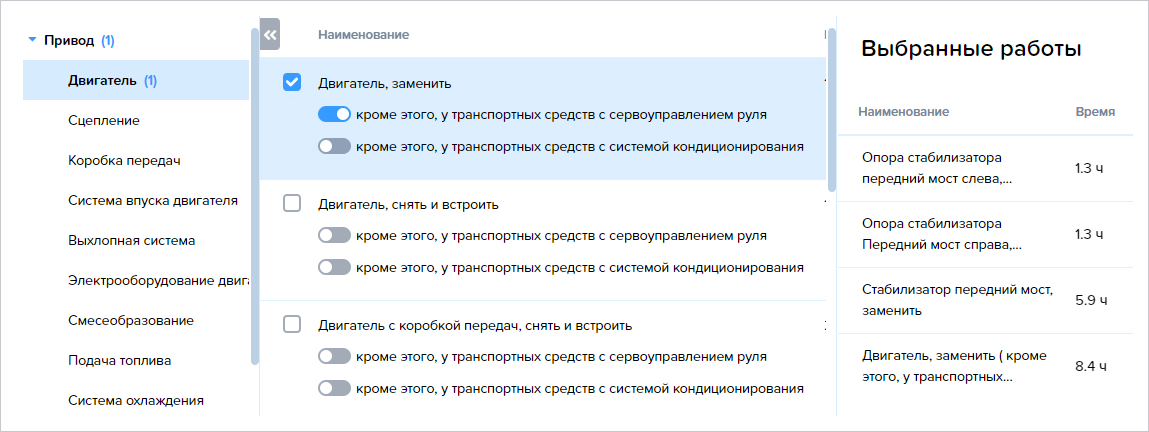This screenshot has height=432, width=1149.
Task: Select Система охлаждения category
Action: pos(136,401)
